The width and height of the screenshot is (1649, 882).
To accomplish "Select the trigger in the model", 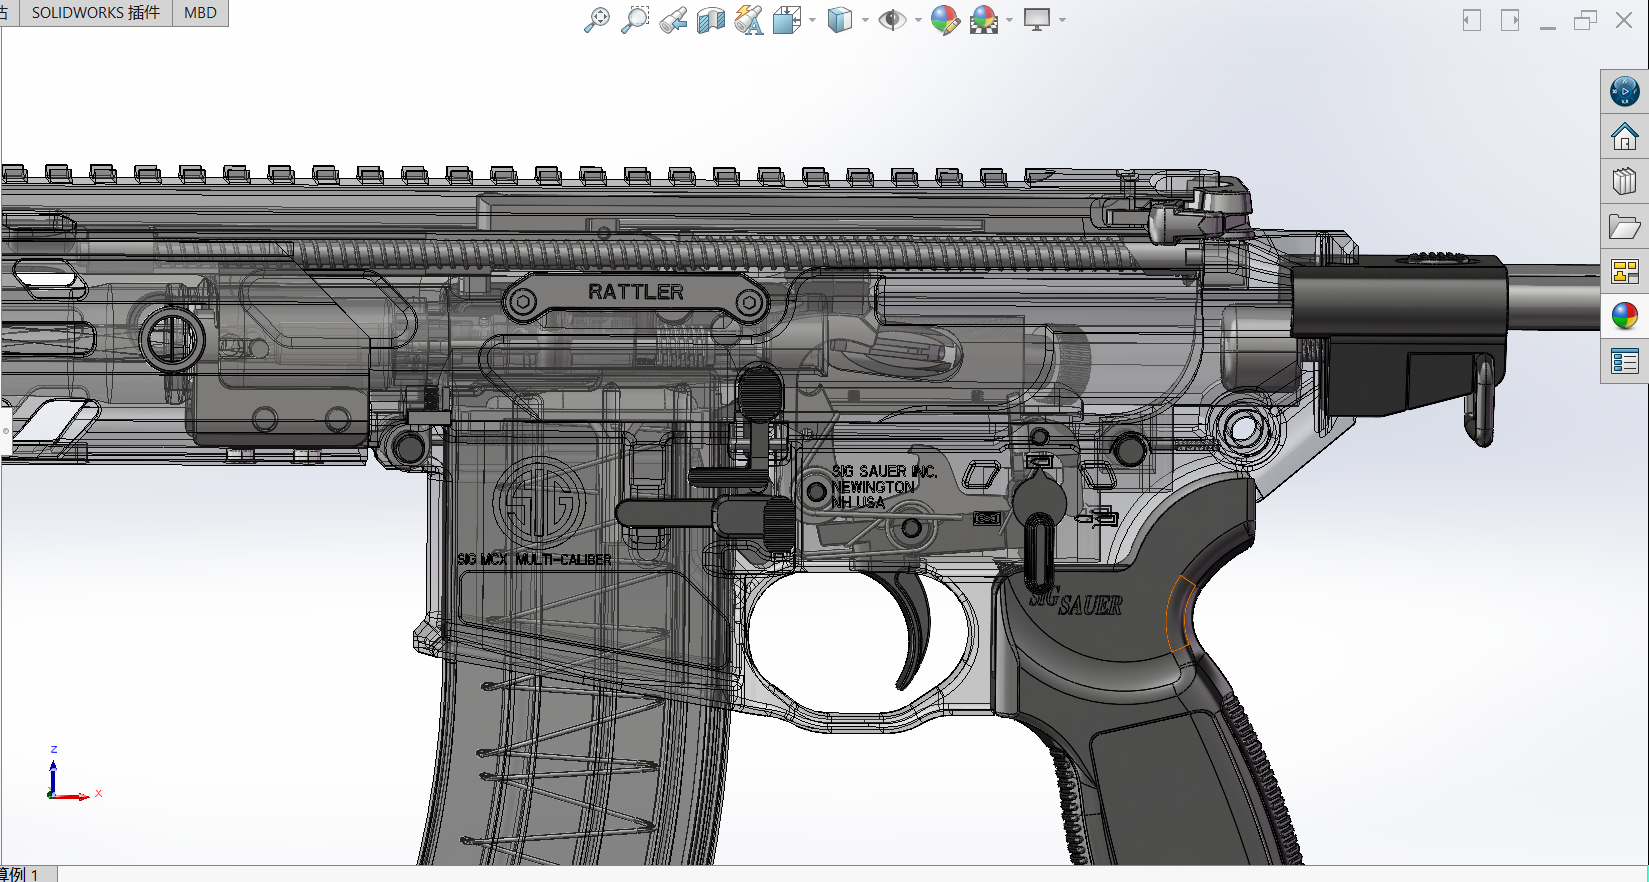I will point(912,630).
